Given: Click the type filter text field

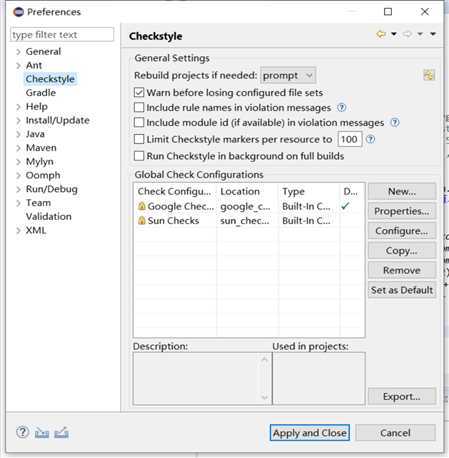Looking at the screenshot, I should click(62, 35).
